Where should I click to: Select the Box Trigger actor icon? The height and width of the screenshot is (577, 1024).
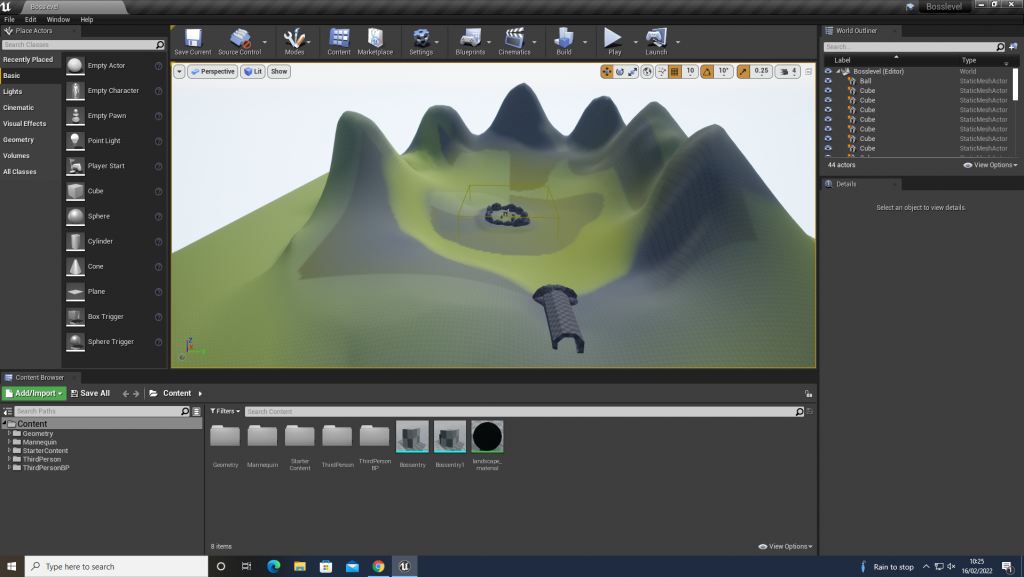tap(75, 317)
